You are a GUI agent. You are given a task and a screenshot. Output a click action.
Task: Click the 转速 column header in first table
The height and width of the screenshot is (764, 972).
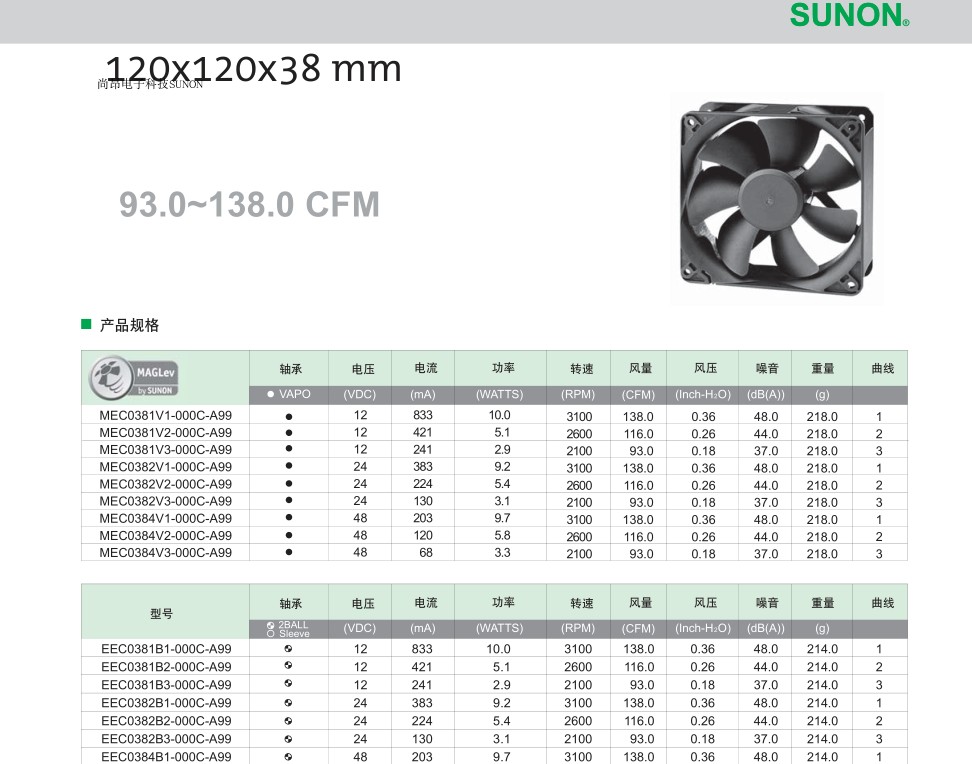581,369
